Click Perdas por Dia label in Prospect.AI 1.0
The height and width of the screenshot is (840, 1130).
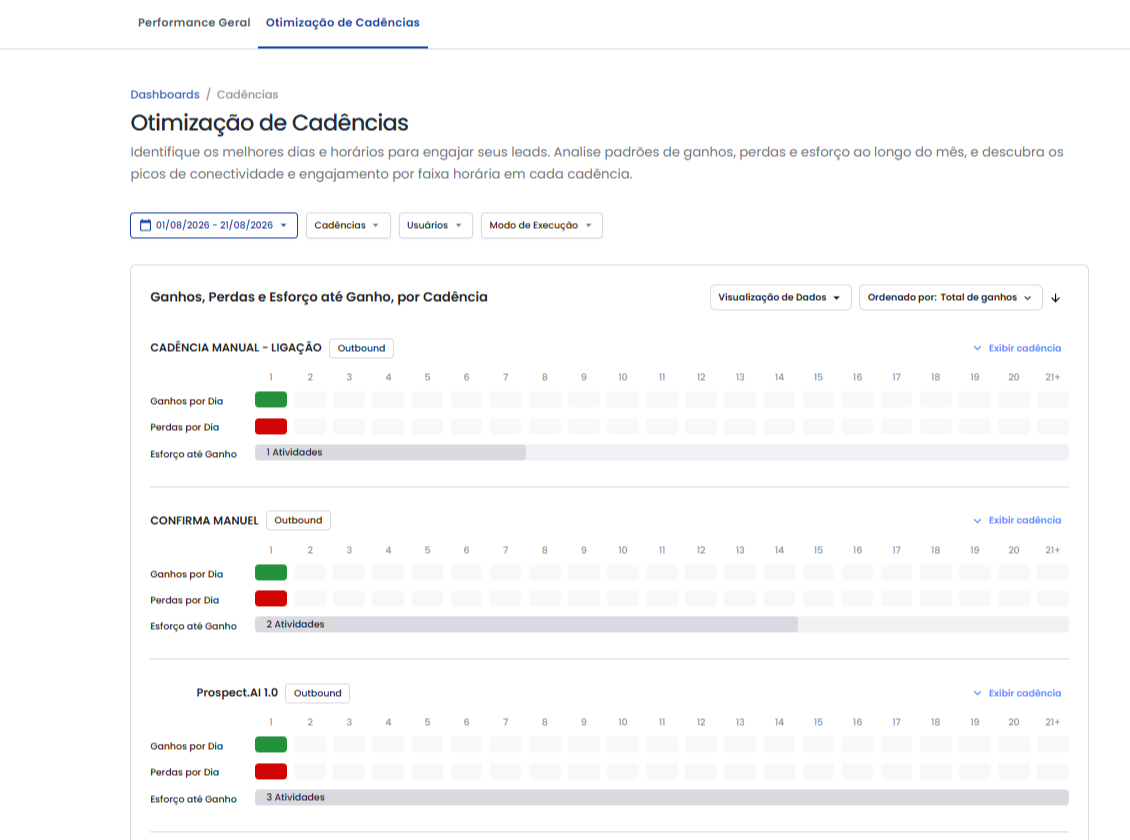click(184, 772)
